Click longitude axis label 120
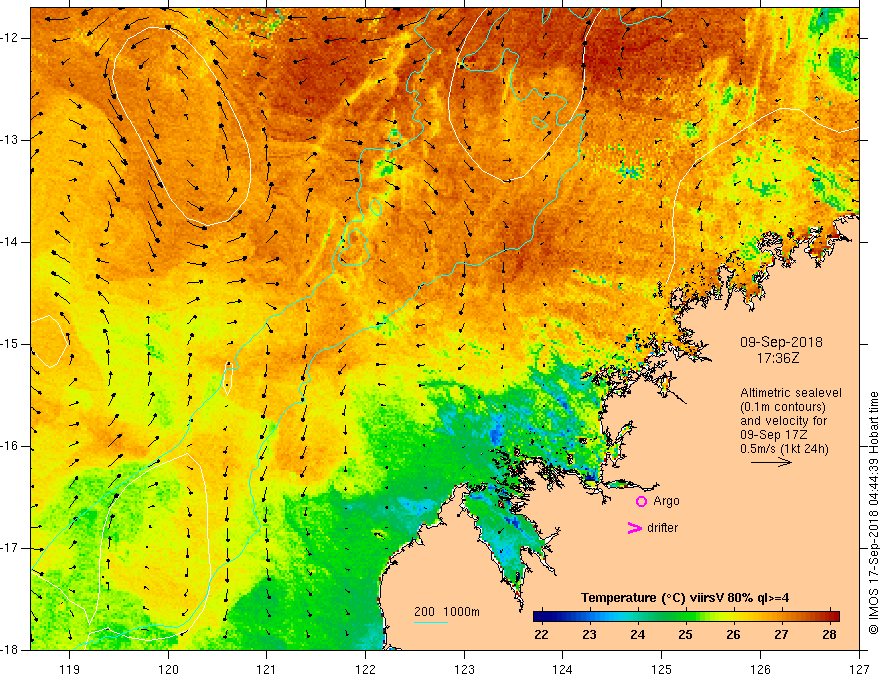Screen dimensions: 880x680 tap(168, 669)
